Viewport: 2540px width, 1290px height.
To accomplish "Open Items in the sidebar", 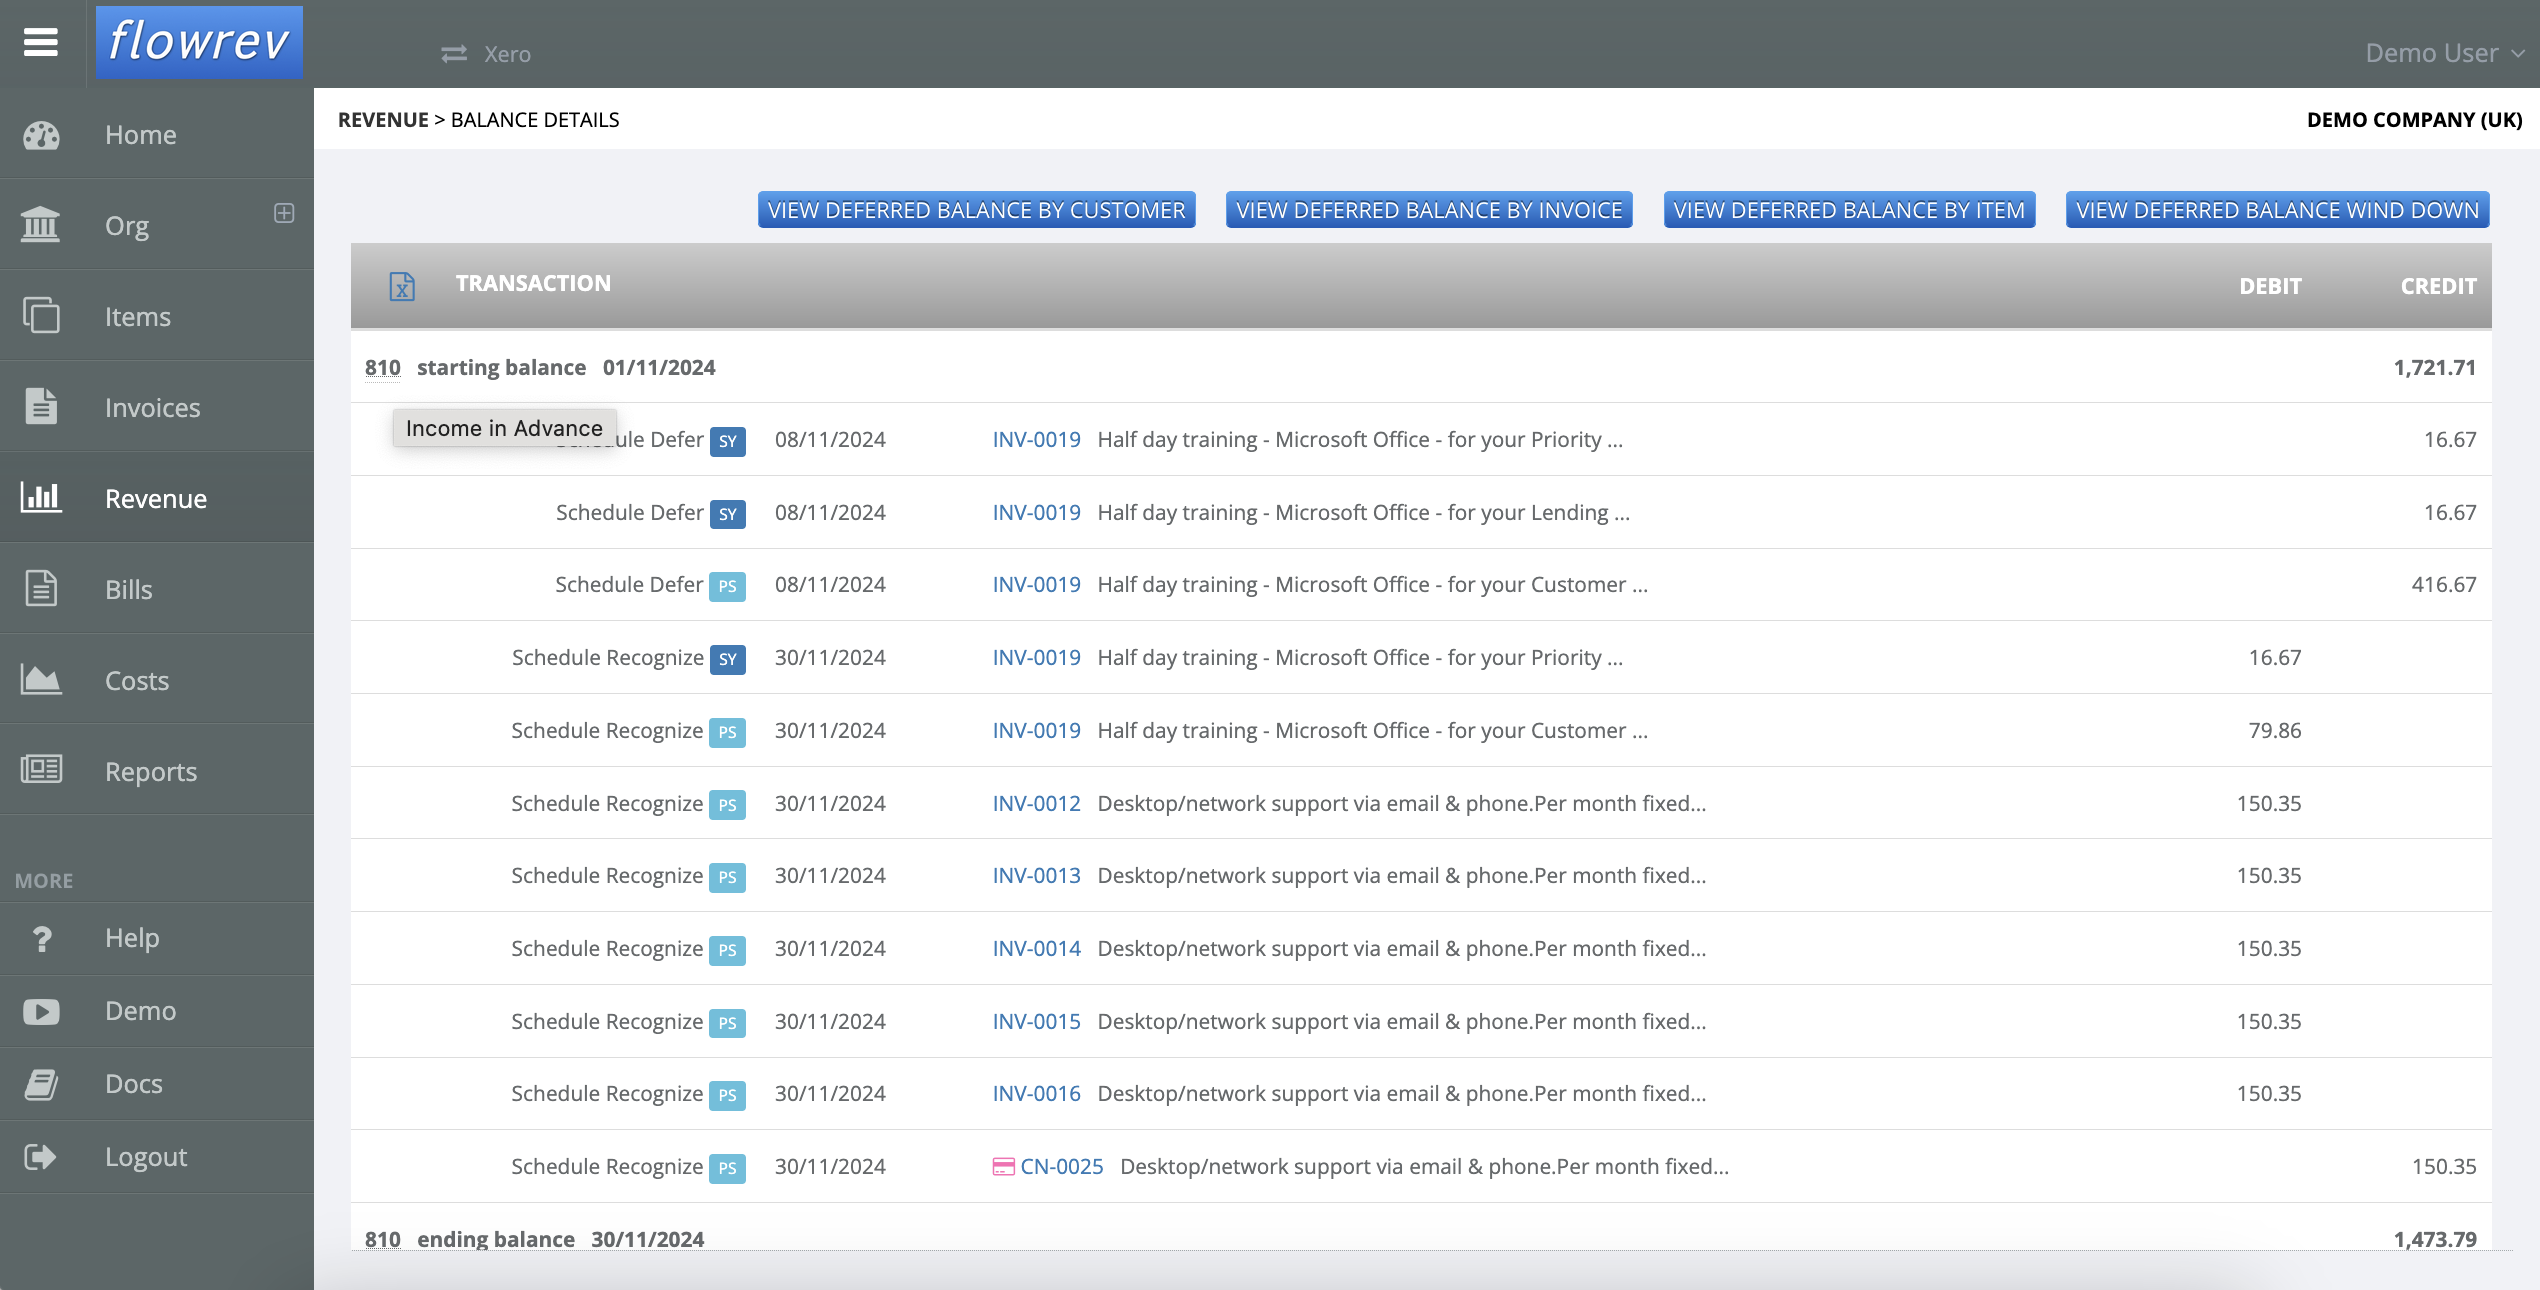I will (x=138, y=316).
